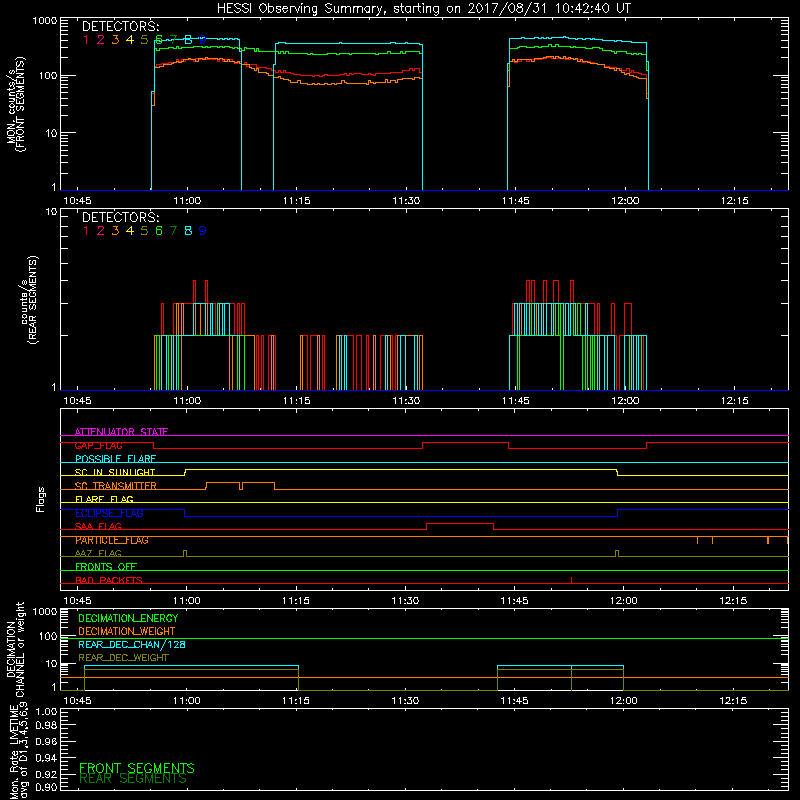Click the HESSI Observing Summary title text

click(x=424, y=9)
